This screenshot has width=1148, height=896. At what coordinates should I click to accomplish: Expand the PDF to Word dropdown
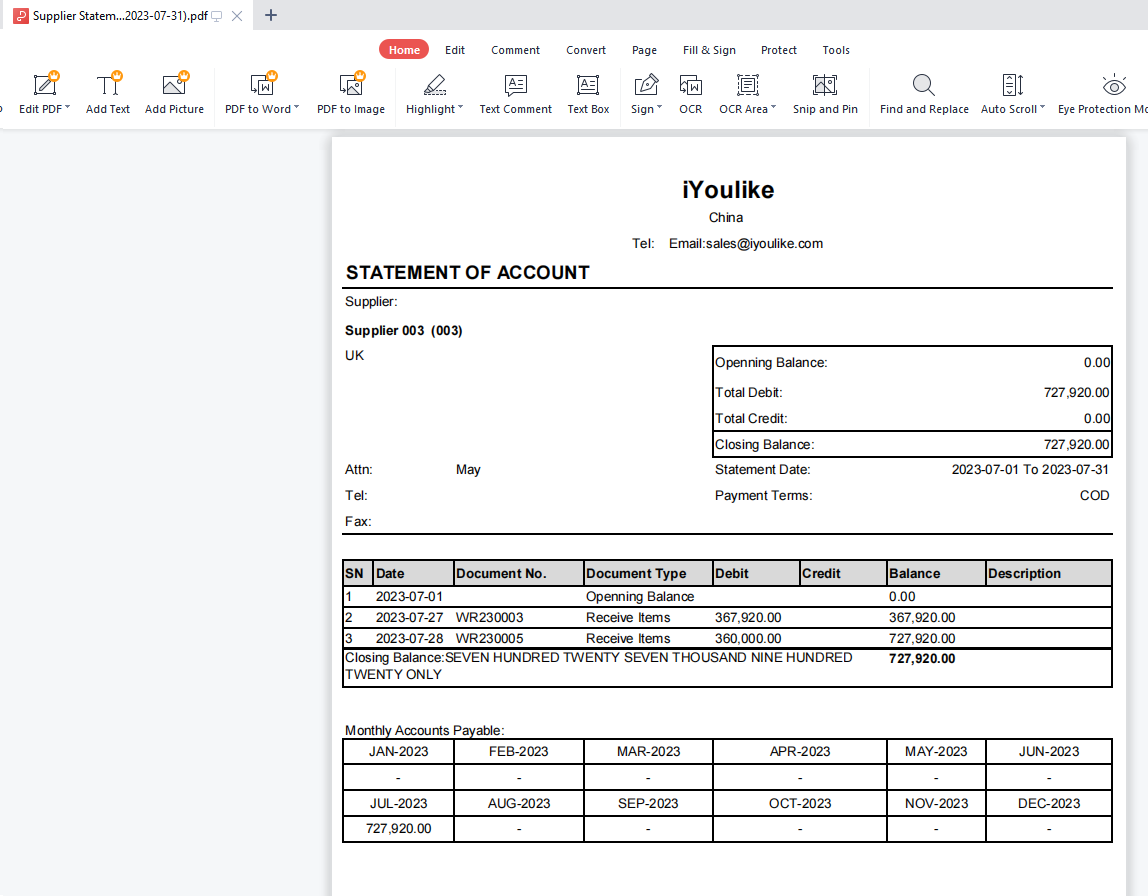pyautogui.click(x=297, y=109)
